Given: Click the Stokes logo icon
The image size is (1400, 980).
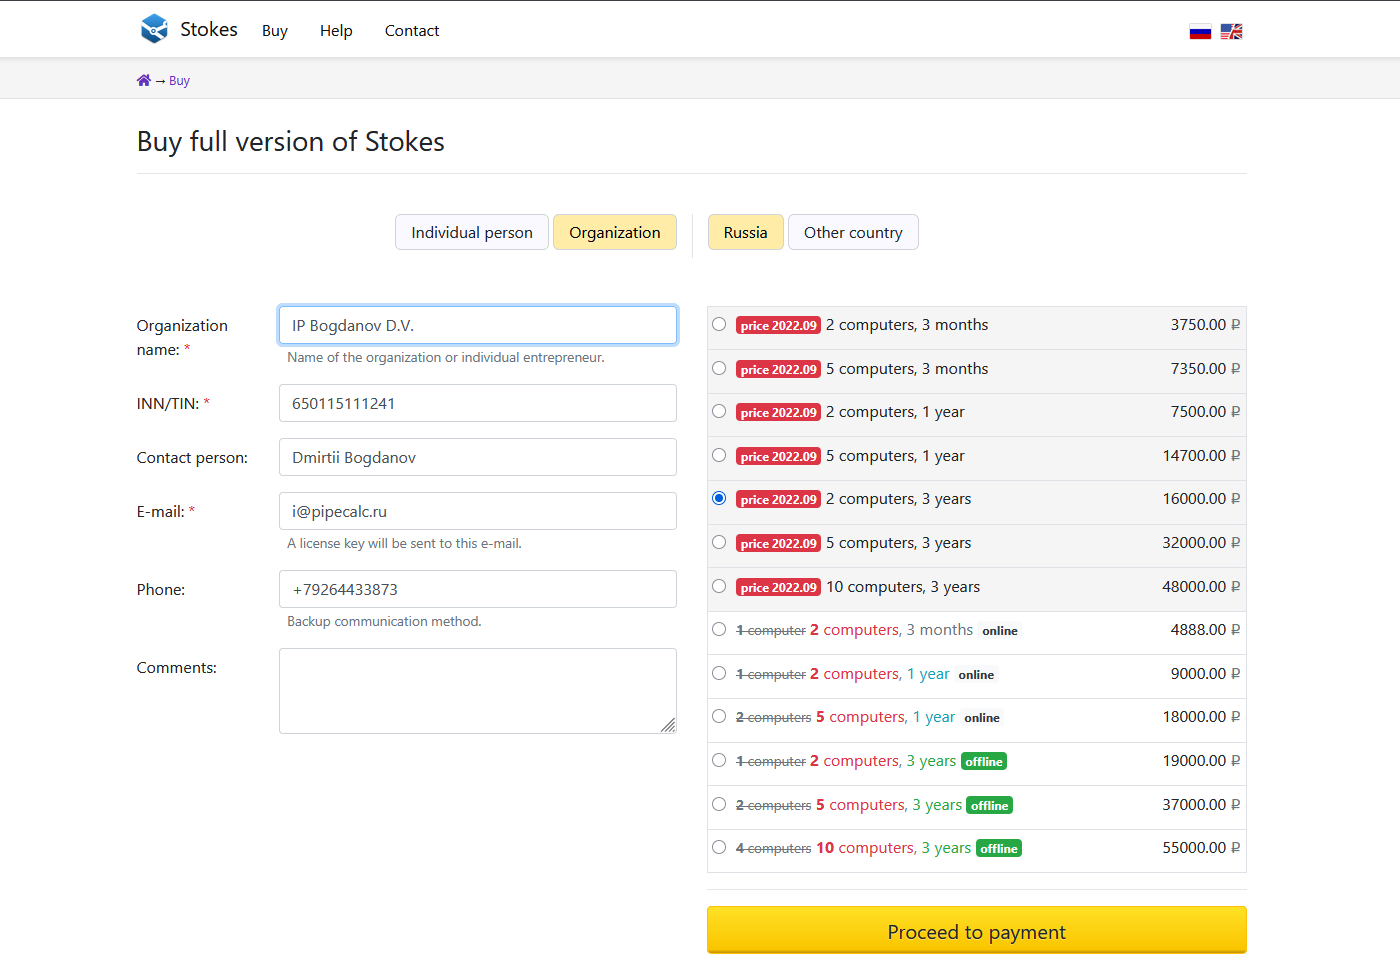Looking at the screenshot, I should [154, 29].
